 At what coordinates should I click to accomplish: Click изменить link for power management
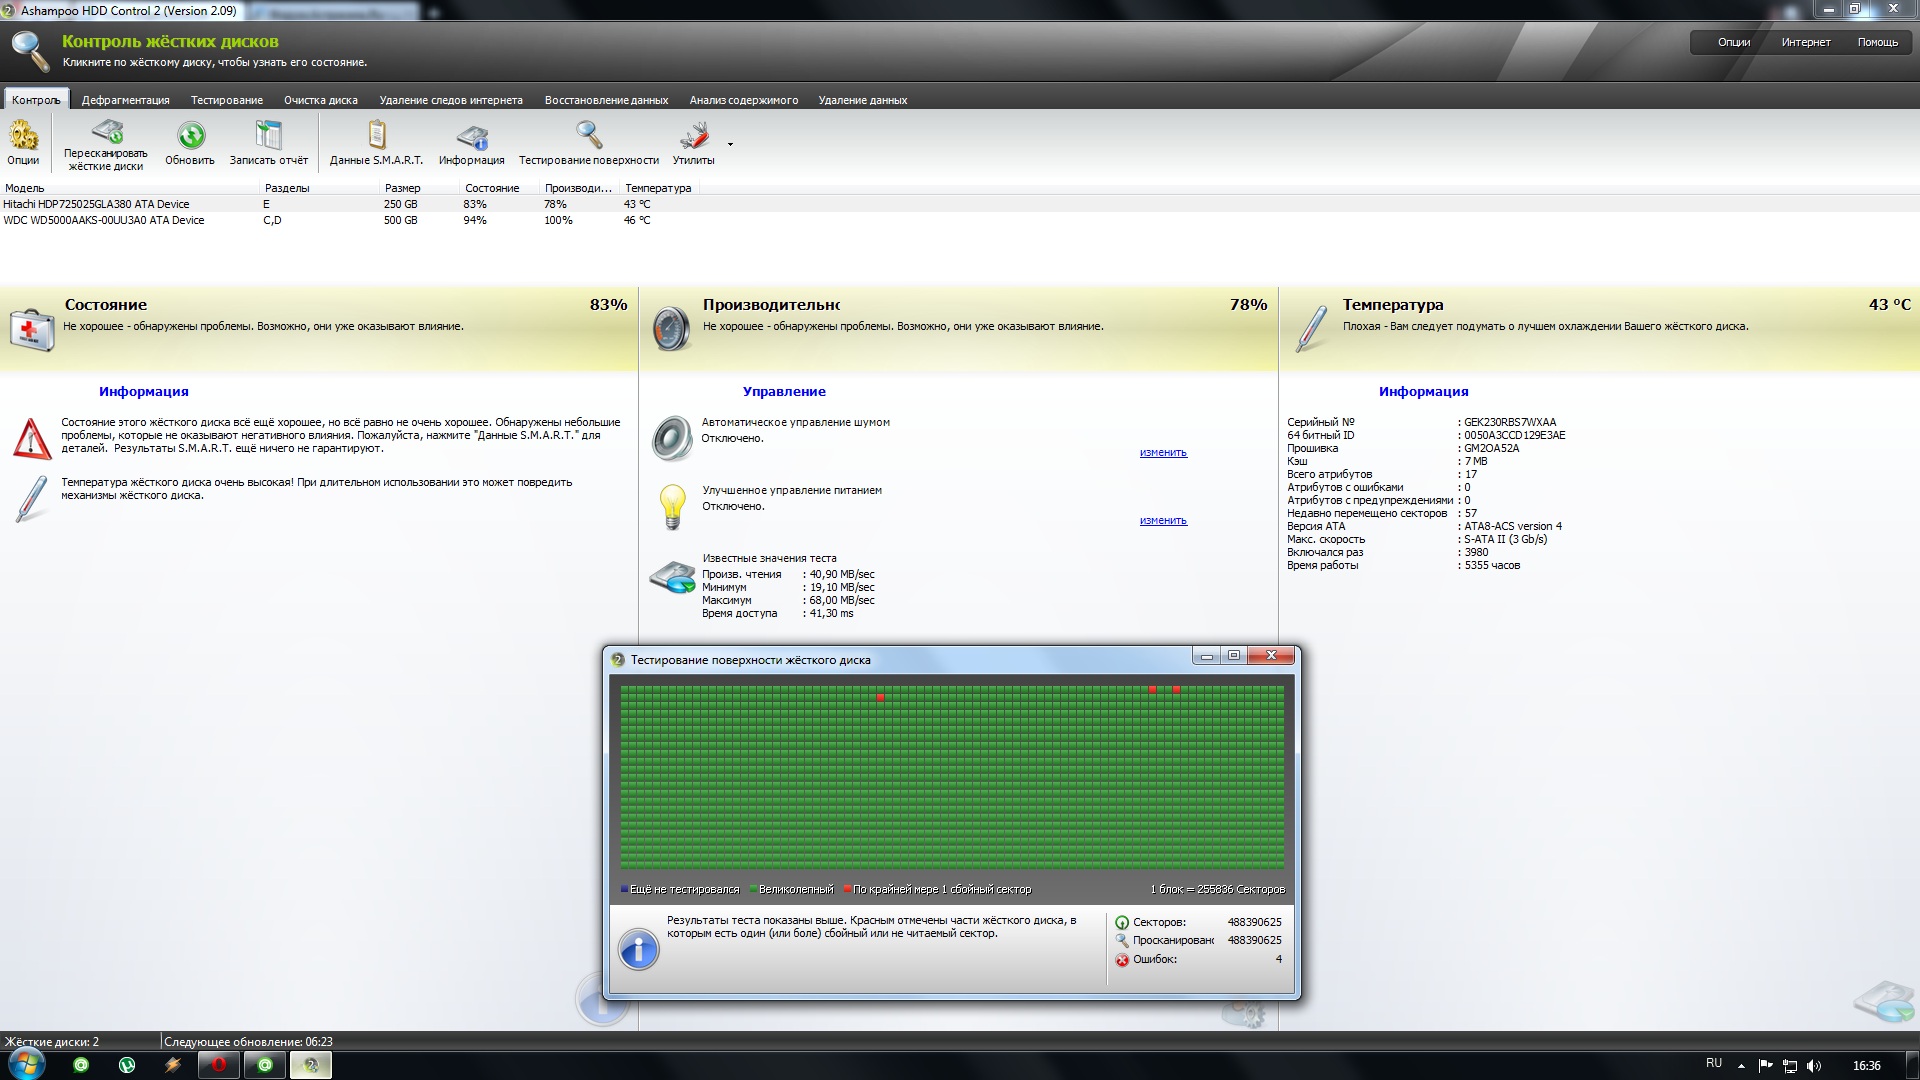[x=1163, y=521]
